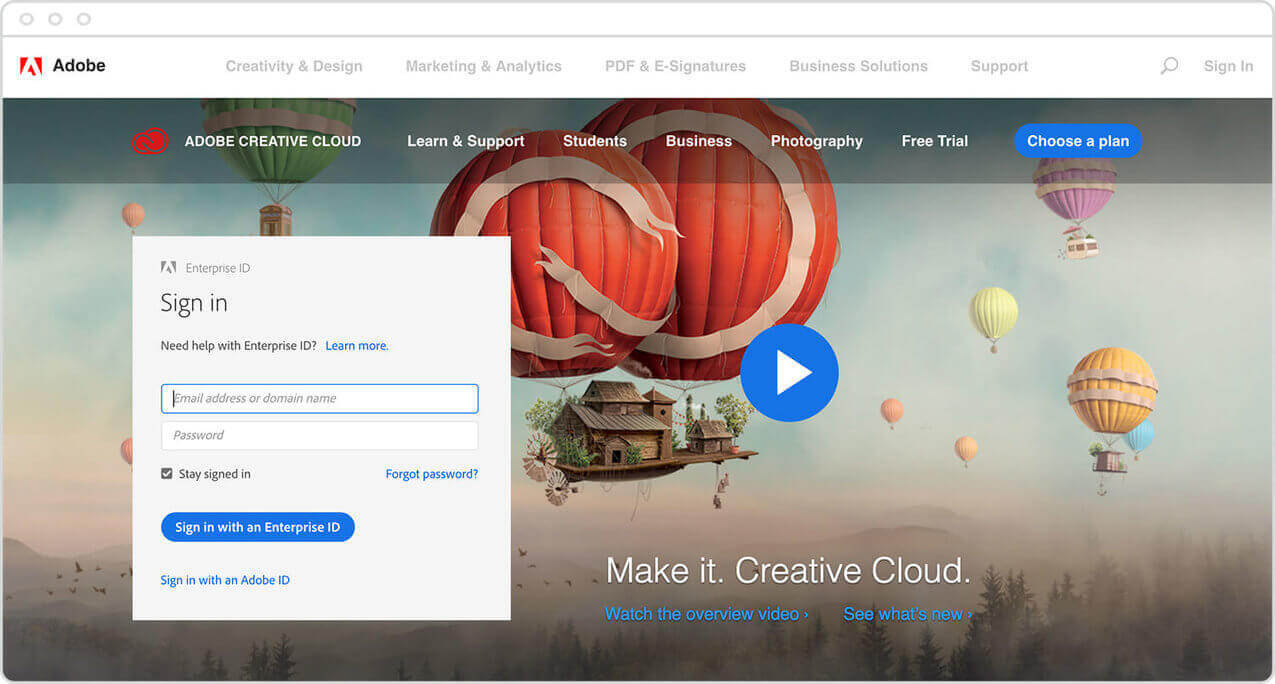Screen dimensions: 1275x684
Task: Follow the Learn more link
Action: tap(356, 346)
